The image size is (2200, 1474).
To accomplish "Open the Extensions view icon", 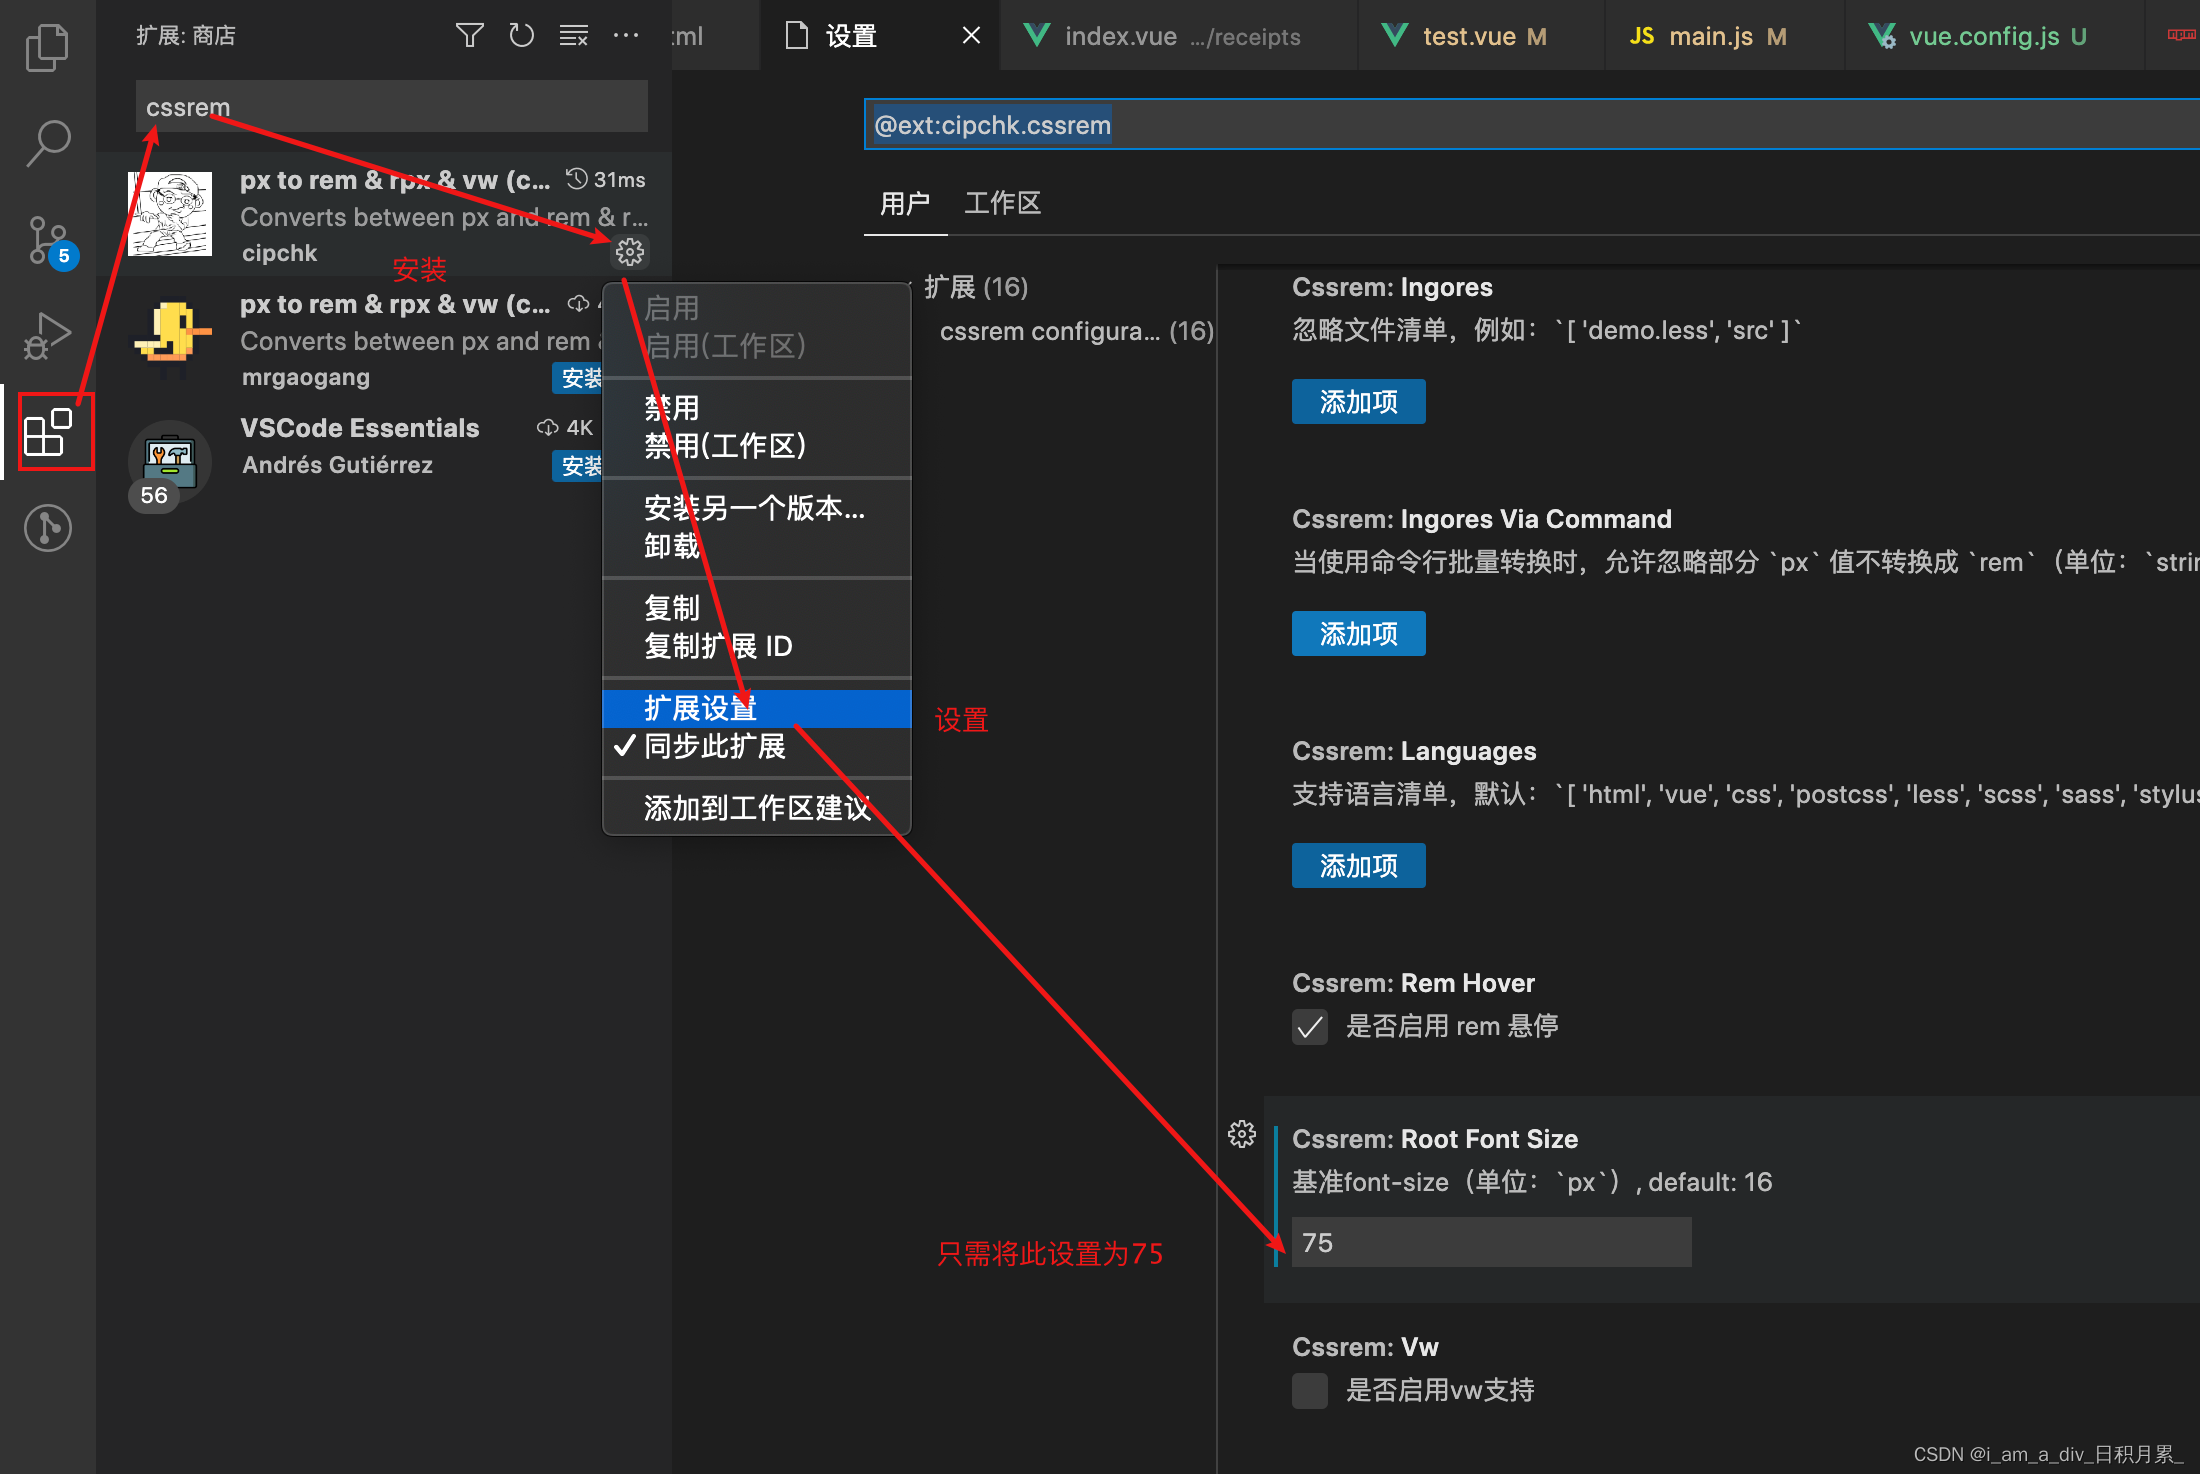I will pos(49,432).
